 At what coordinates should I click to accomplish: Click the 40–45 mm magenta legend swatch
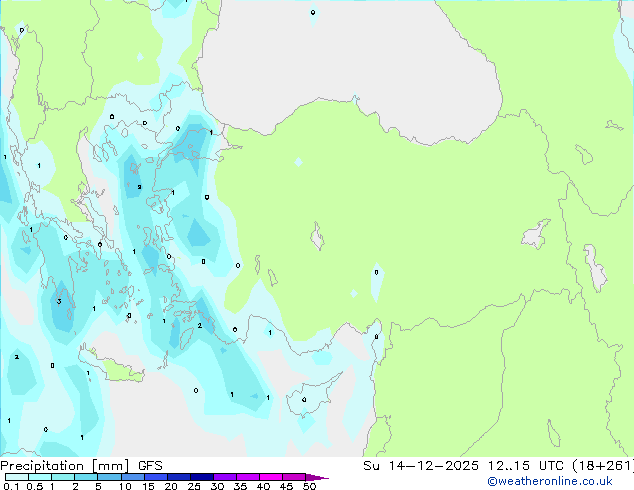pos(270,477)
